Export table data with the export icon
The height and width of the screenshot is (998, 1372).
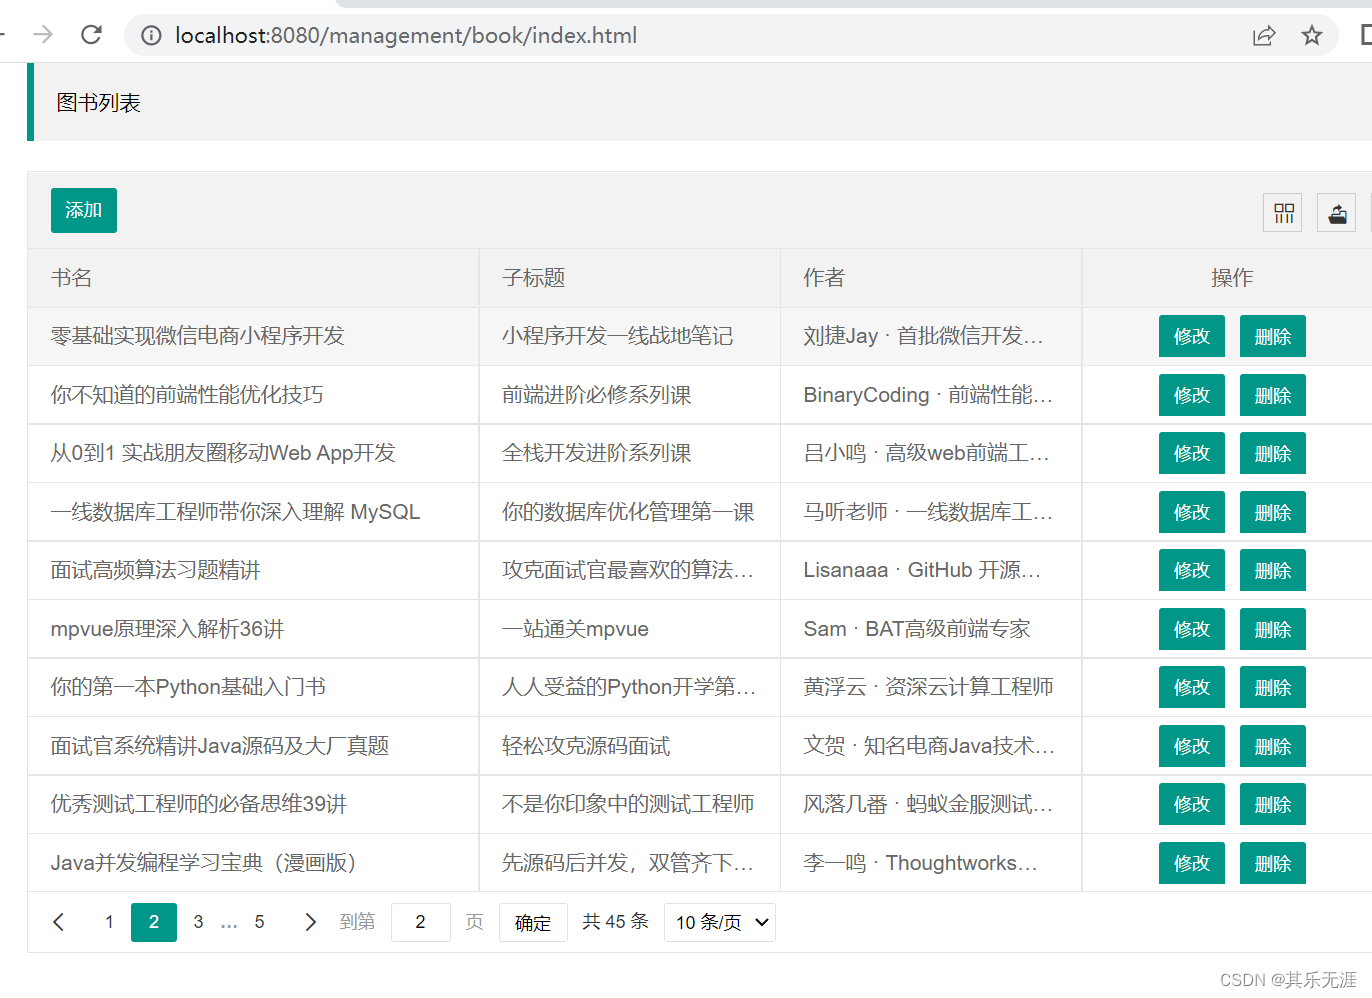point(1337,213)
